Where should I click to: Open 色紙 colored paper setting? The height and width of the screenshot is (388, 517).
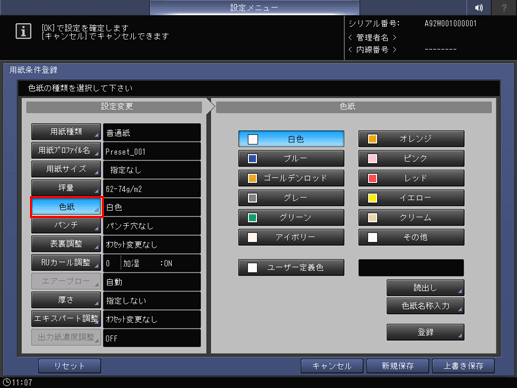pyautogui.click(x=66, y=207)
